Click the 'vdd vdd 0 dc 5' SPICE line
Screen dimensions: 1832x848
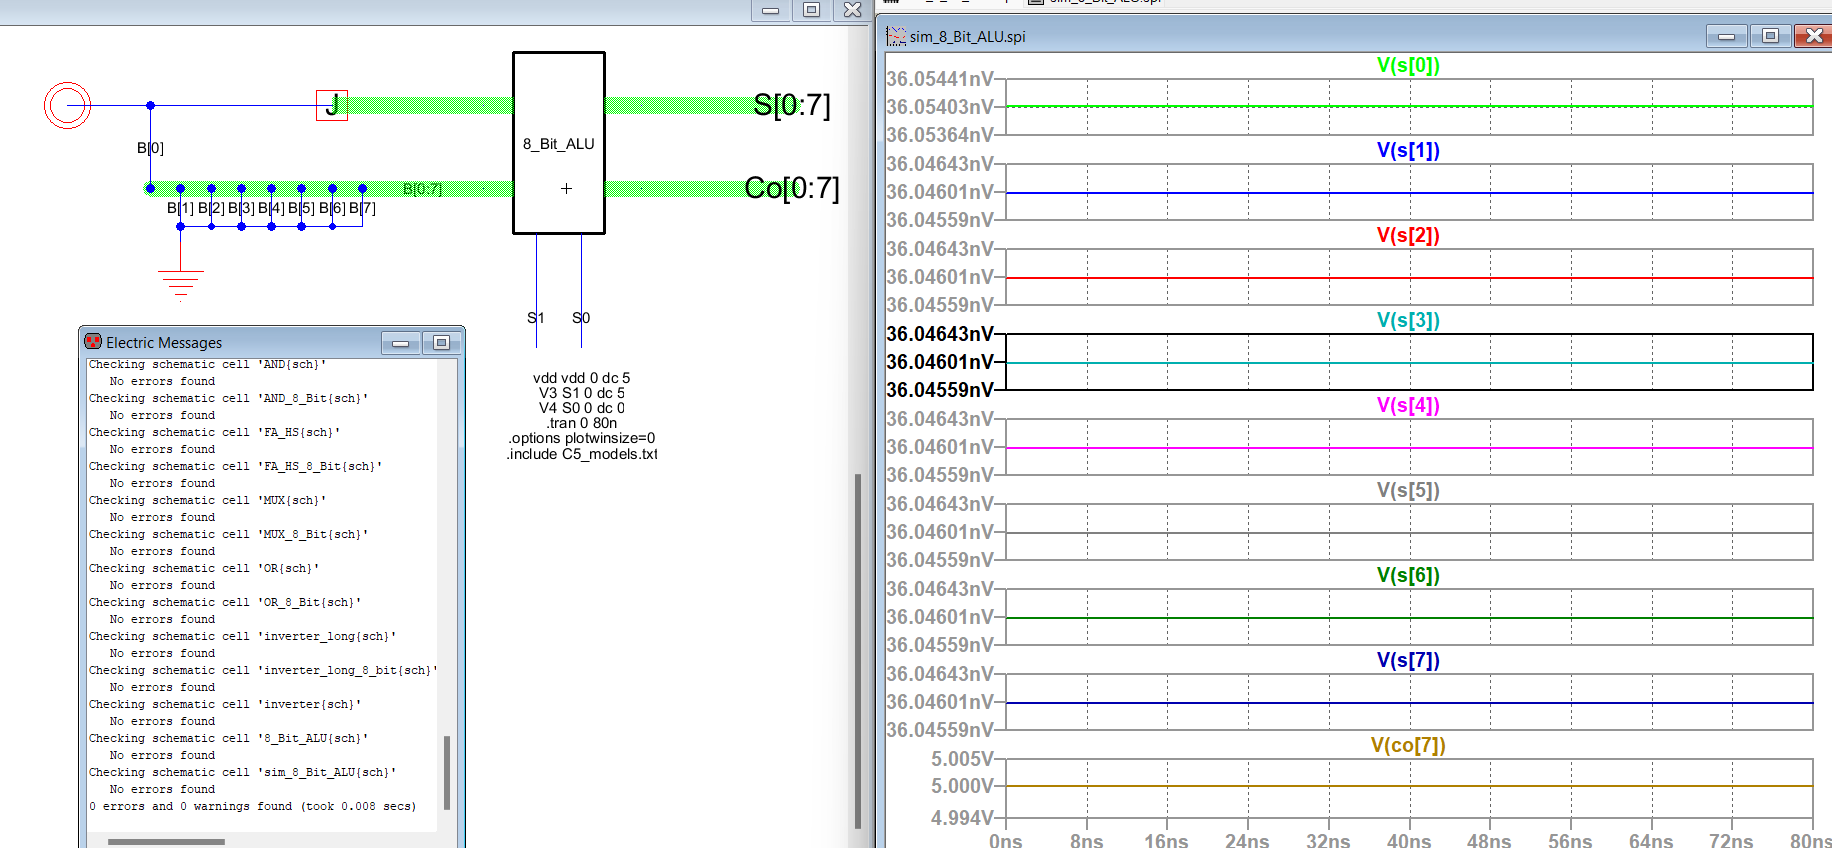coord(582,378)
